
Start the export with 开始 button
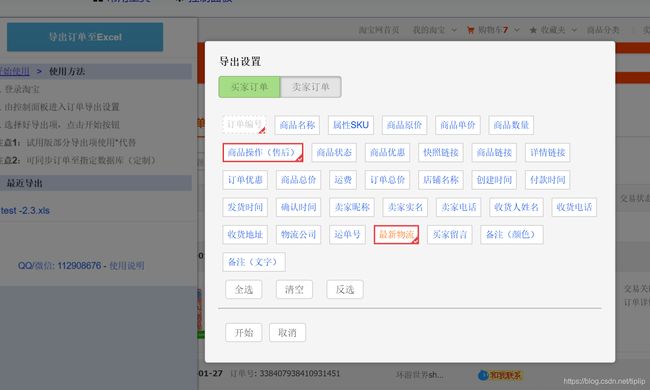[244, 332]
